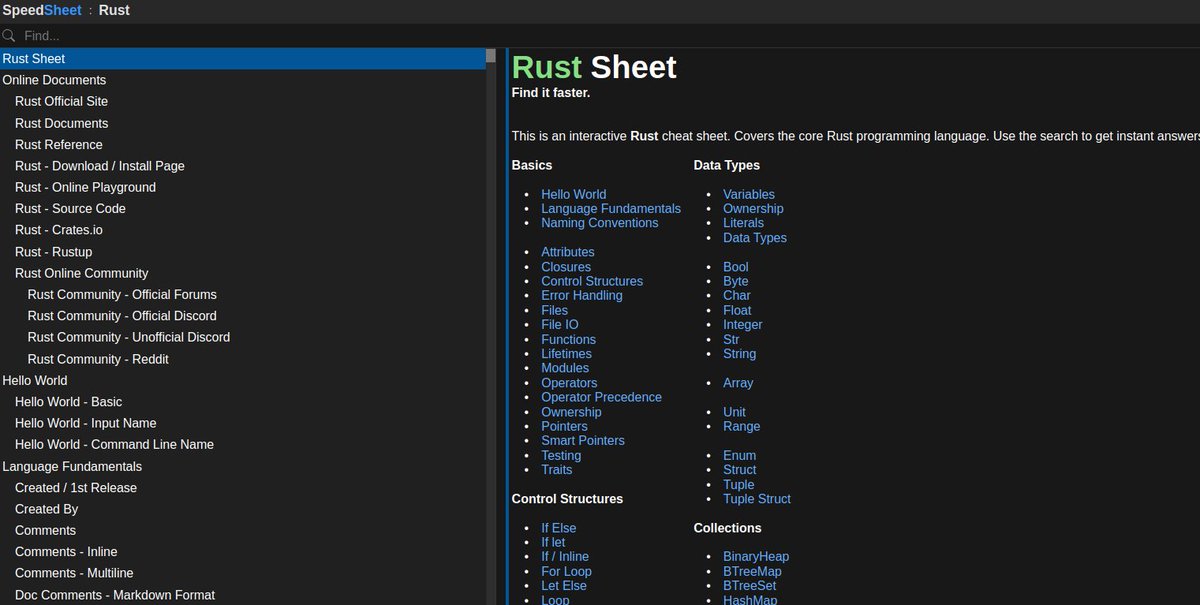Open the Hello World content link

pos(574,194)
